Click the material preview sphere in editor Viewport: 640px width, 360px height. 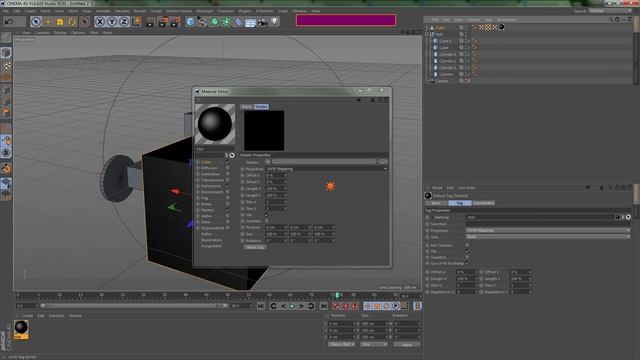[215, 124]
